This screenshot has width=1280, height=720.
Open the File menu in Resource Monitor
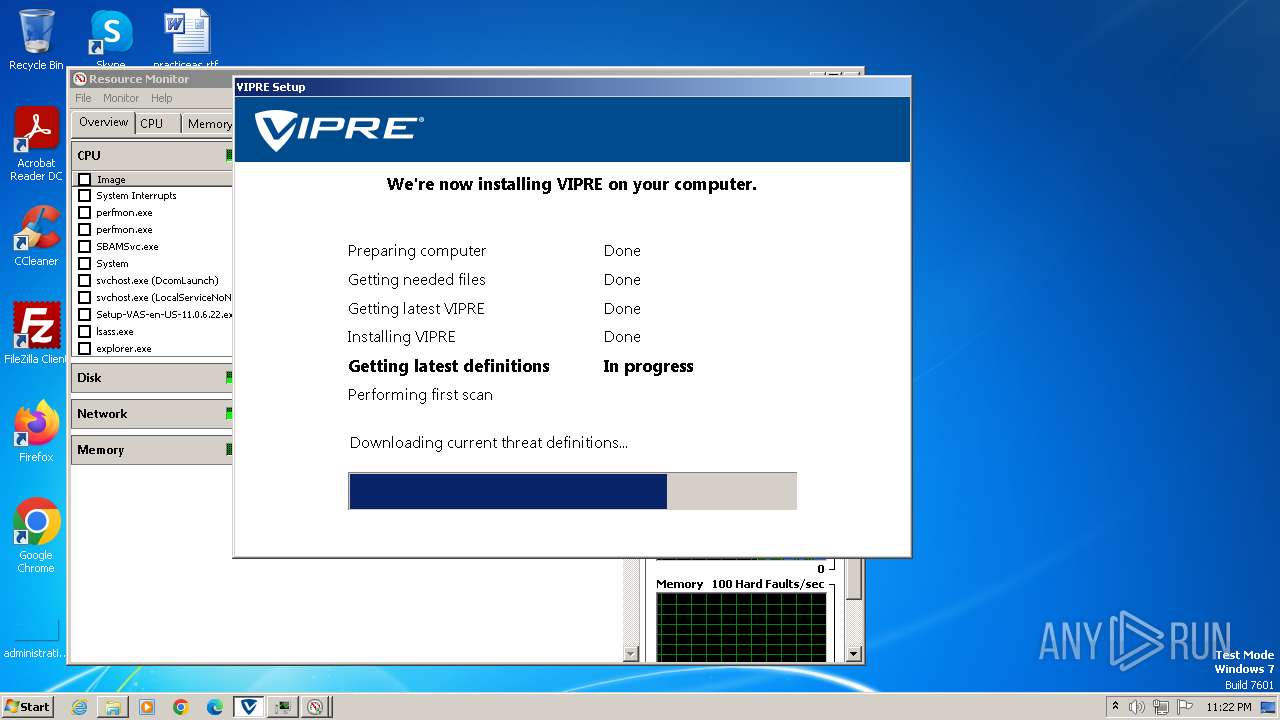pyautogui.click(x=83, y=98)
